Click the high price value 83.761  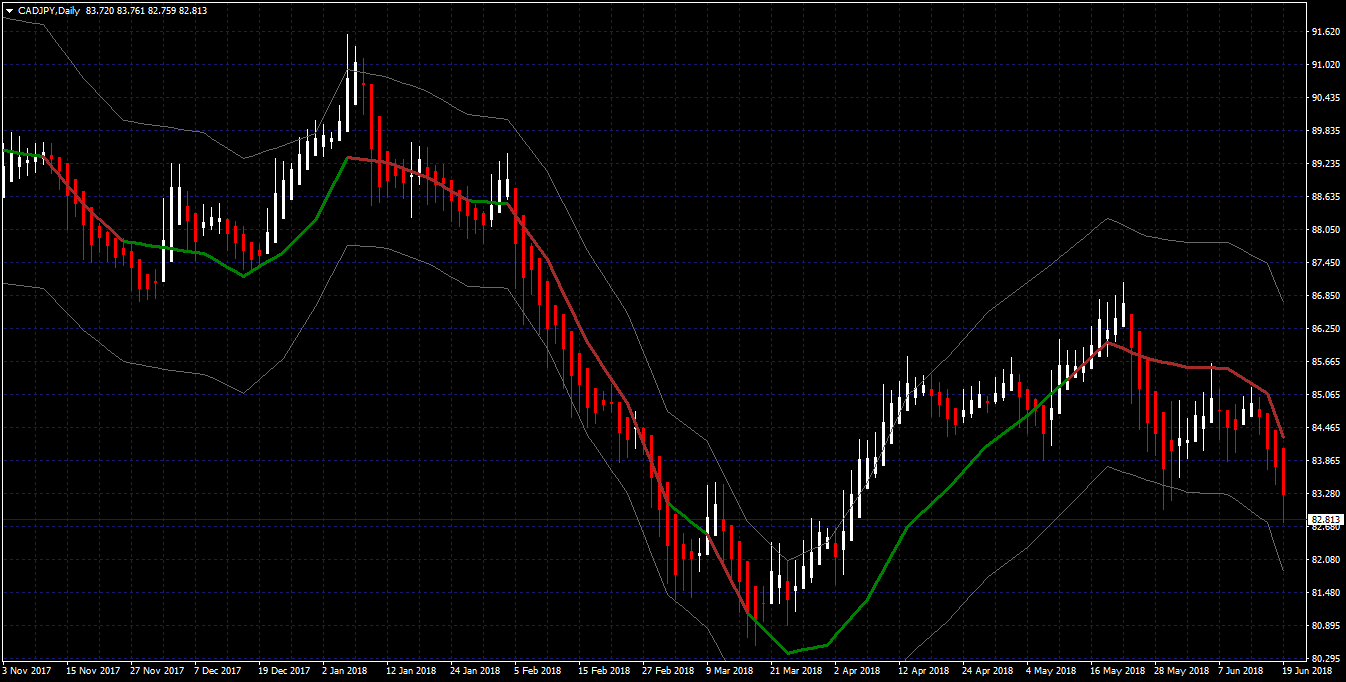pyautogui.click(x=130, y=10)
